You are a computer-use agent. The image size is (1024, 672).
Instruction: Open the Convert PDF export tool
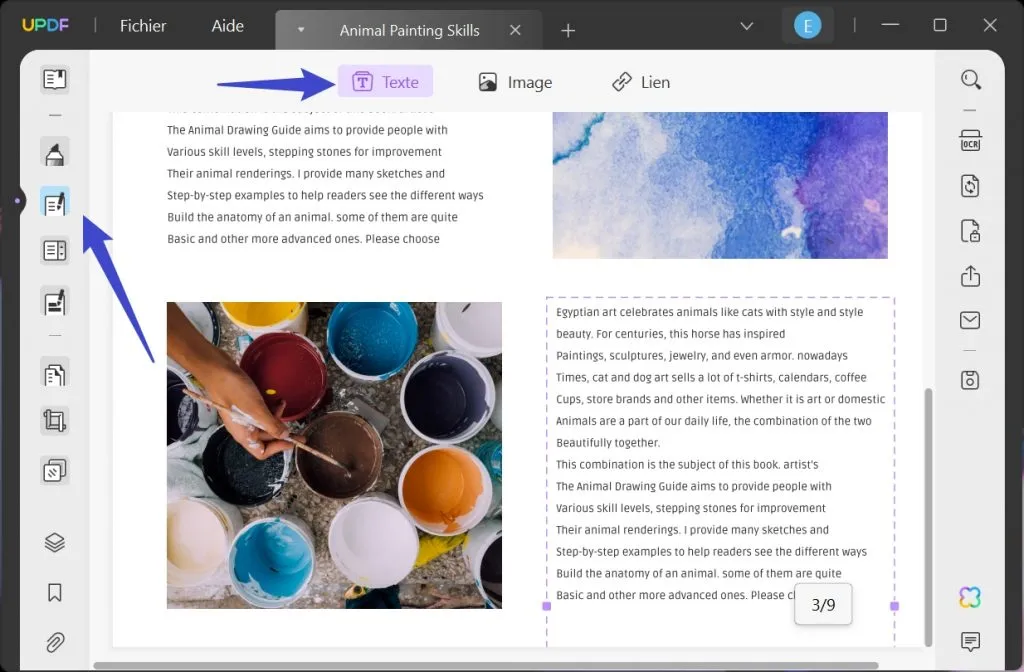pyautogui.click(x=970, y=185)
